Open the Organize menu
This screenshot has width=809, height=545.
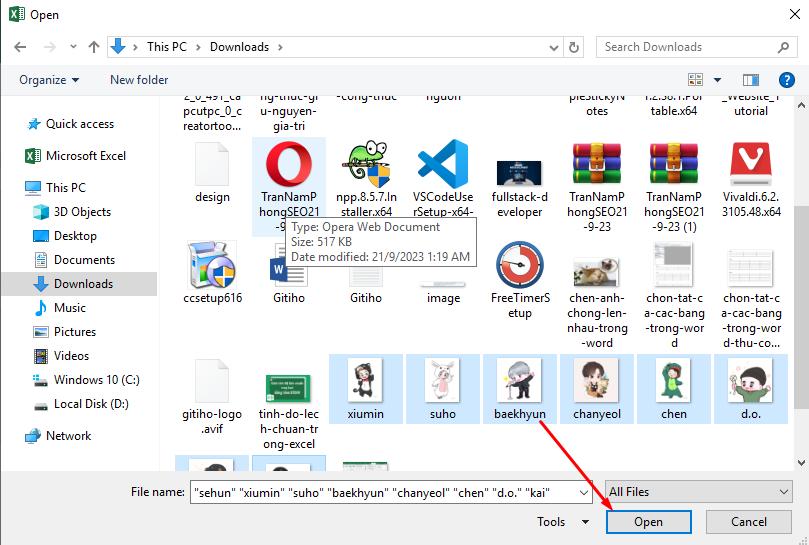click(x=49, y=80)
